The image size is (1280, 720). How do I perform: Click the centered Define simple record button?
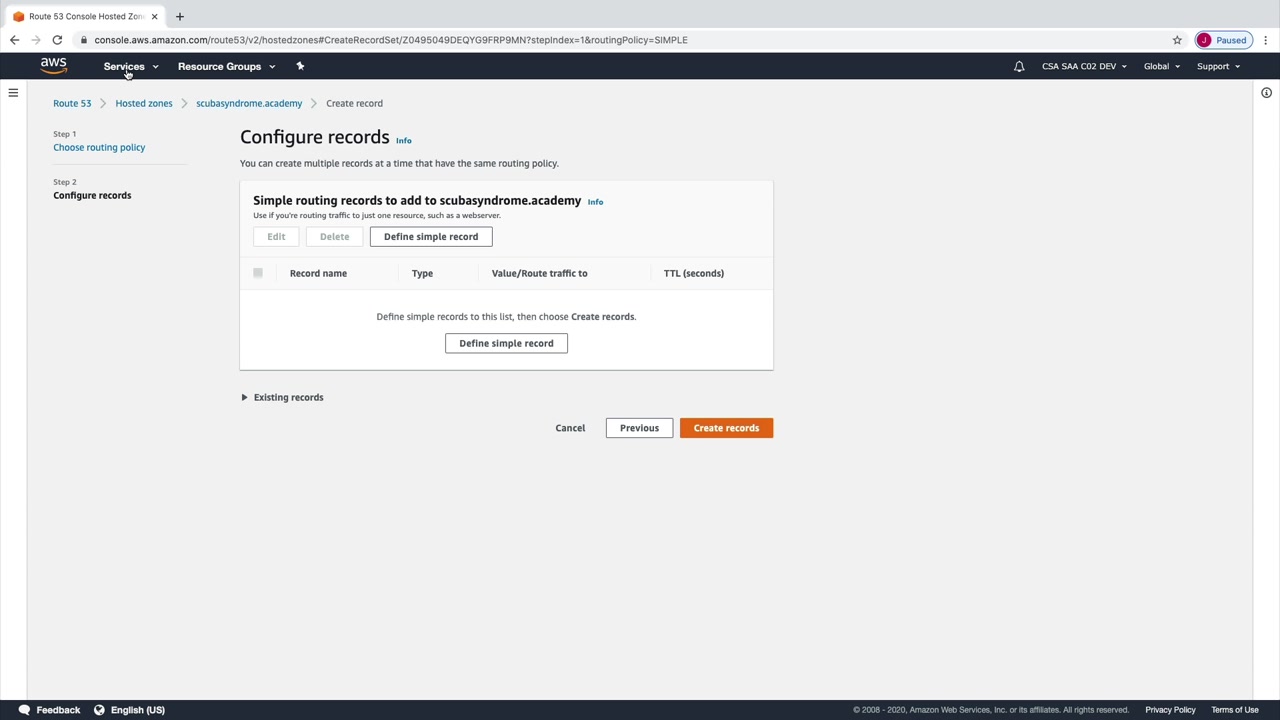(506, 343)
